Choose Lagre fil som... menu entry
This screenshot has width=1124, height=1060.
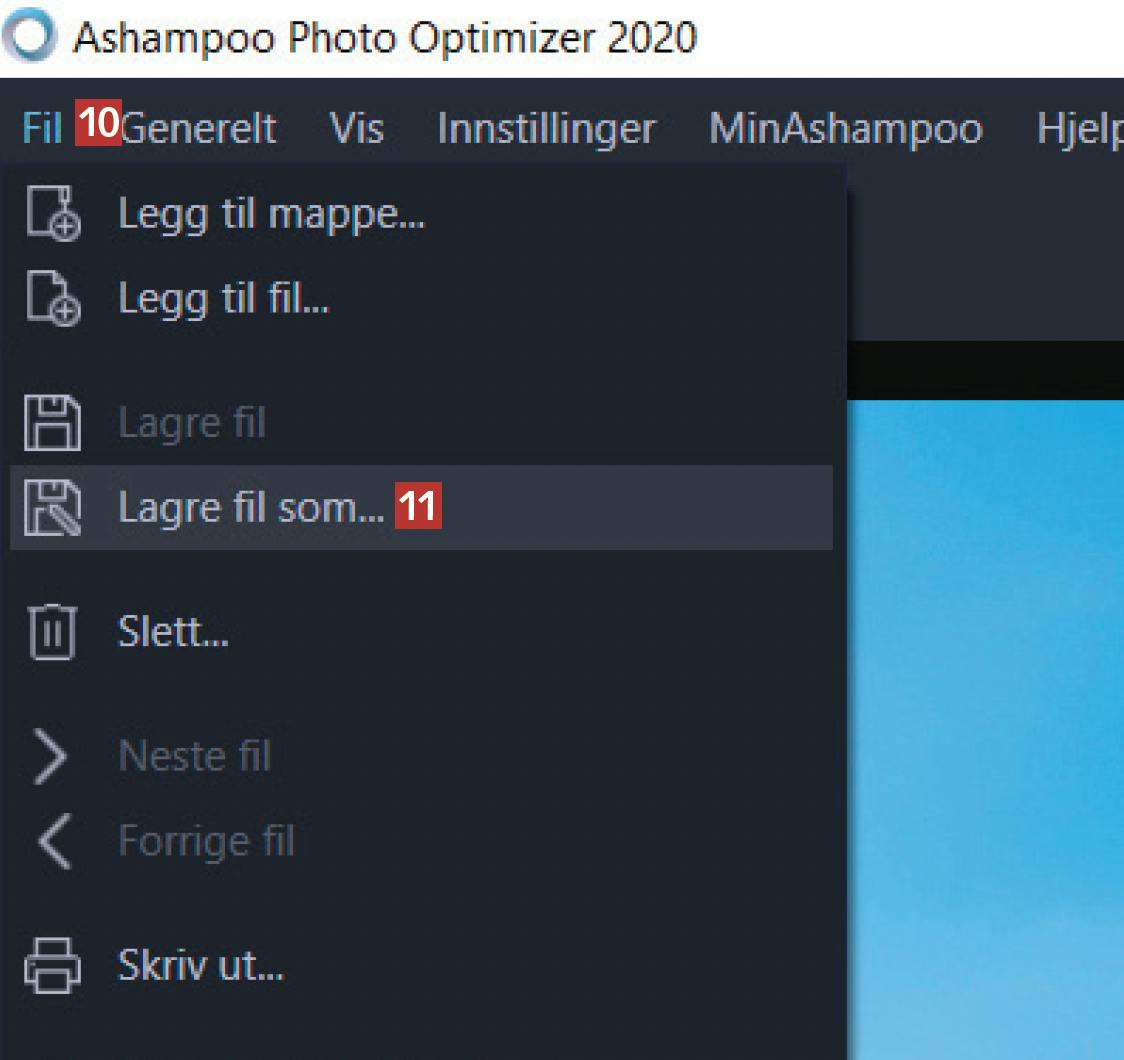250,507
